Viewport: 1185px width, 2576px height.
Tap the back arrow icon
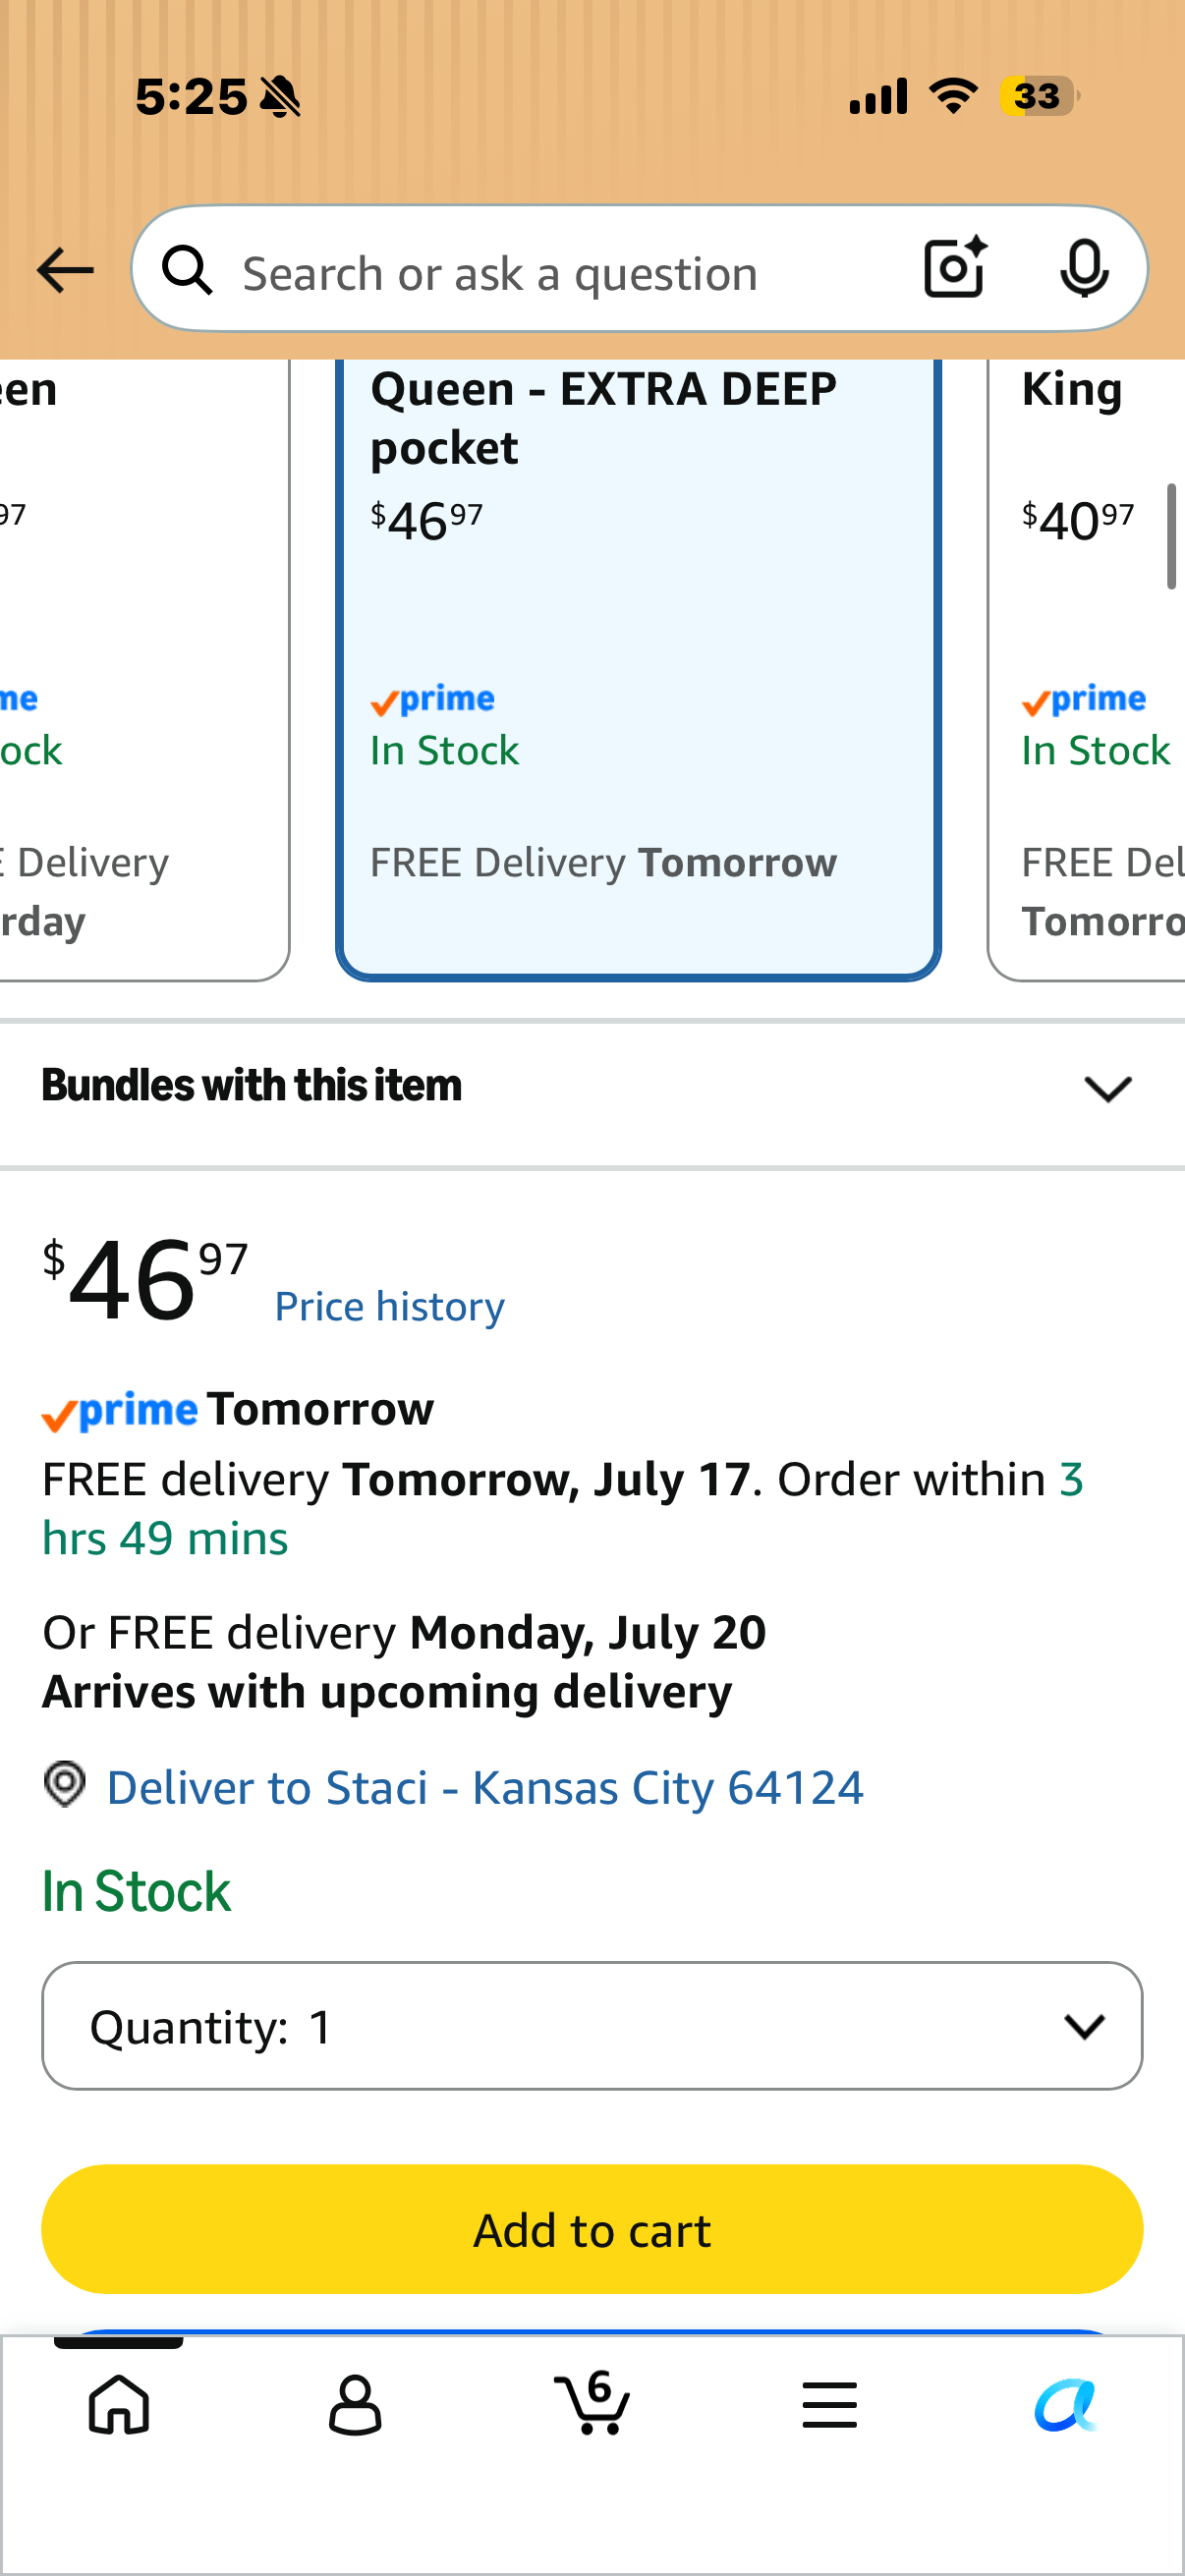(x=65, y=271)
